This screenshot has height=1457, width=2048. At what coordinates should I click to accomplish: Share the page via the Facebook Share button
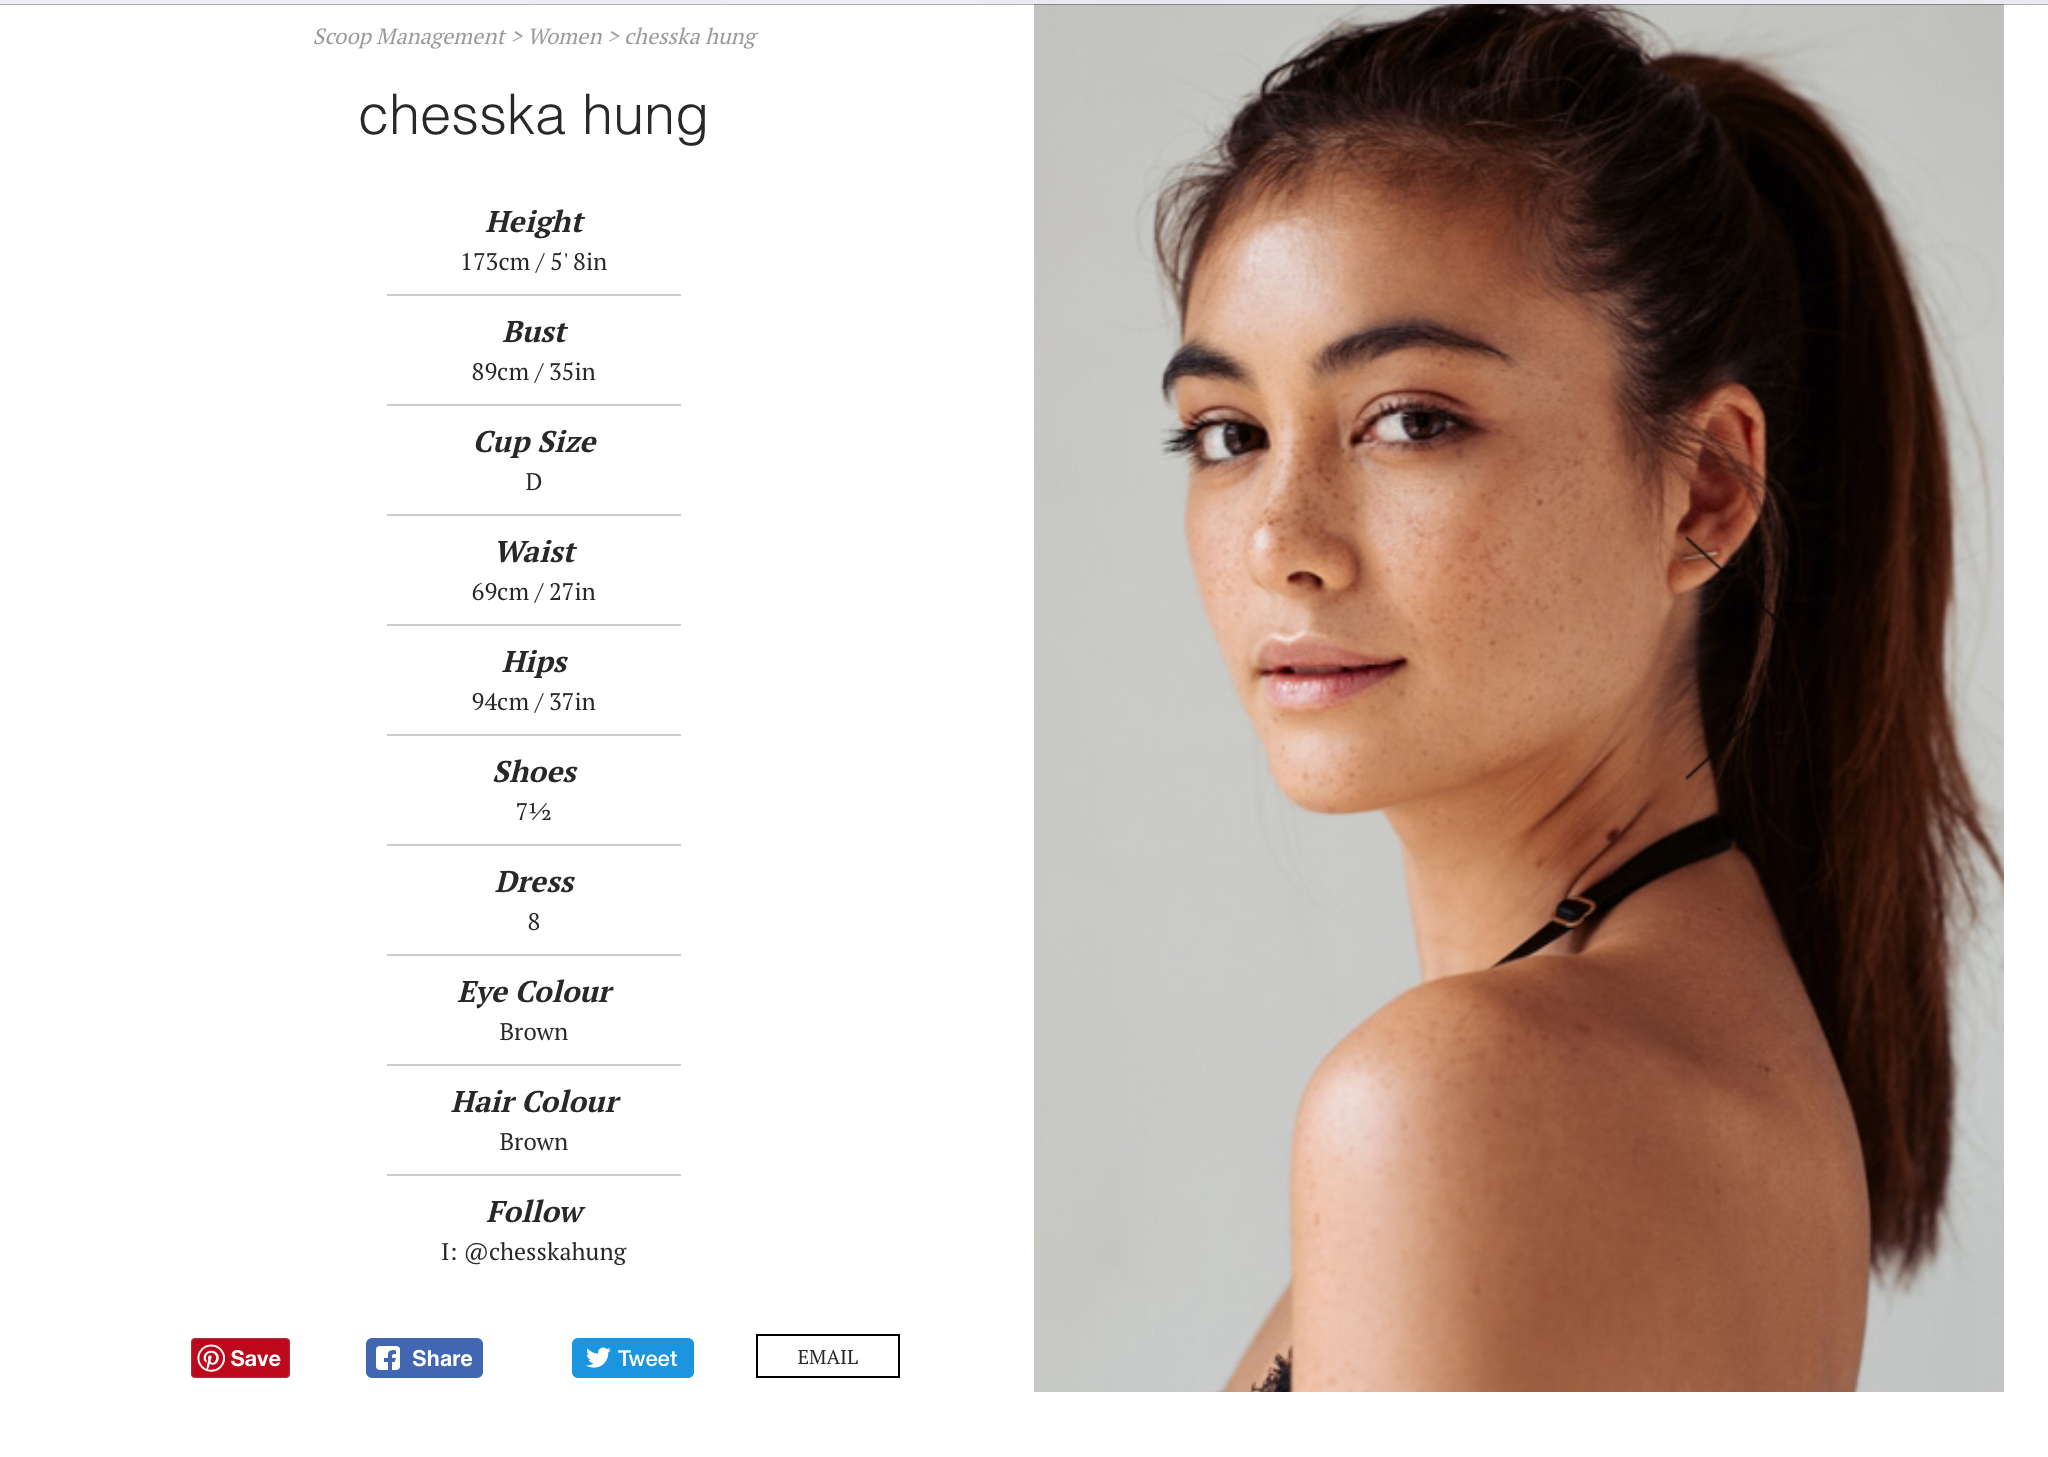tap(424, 1358)
